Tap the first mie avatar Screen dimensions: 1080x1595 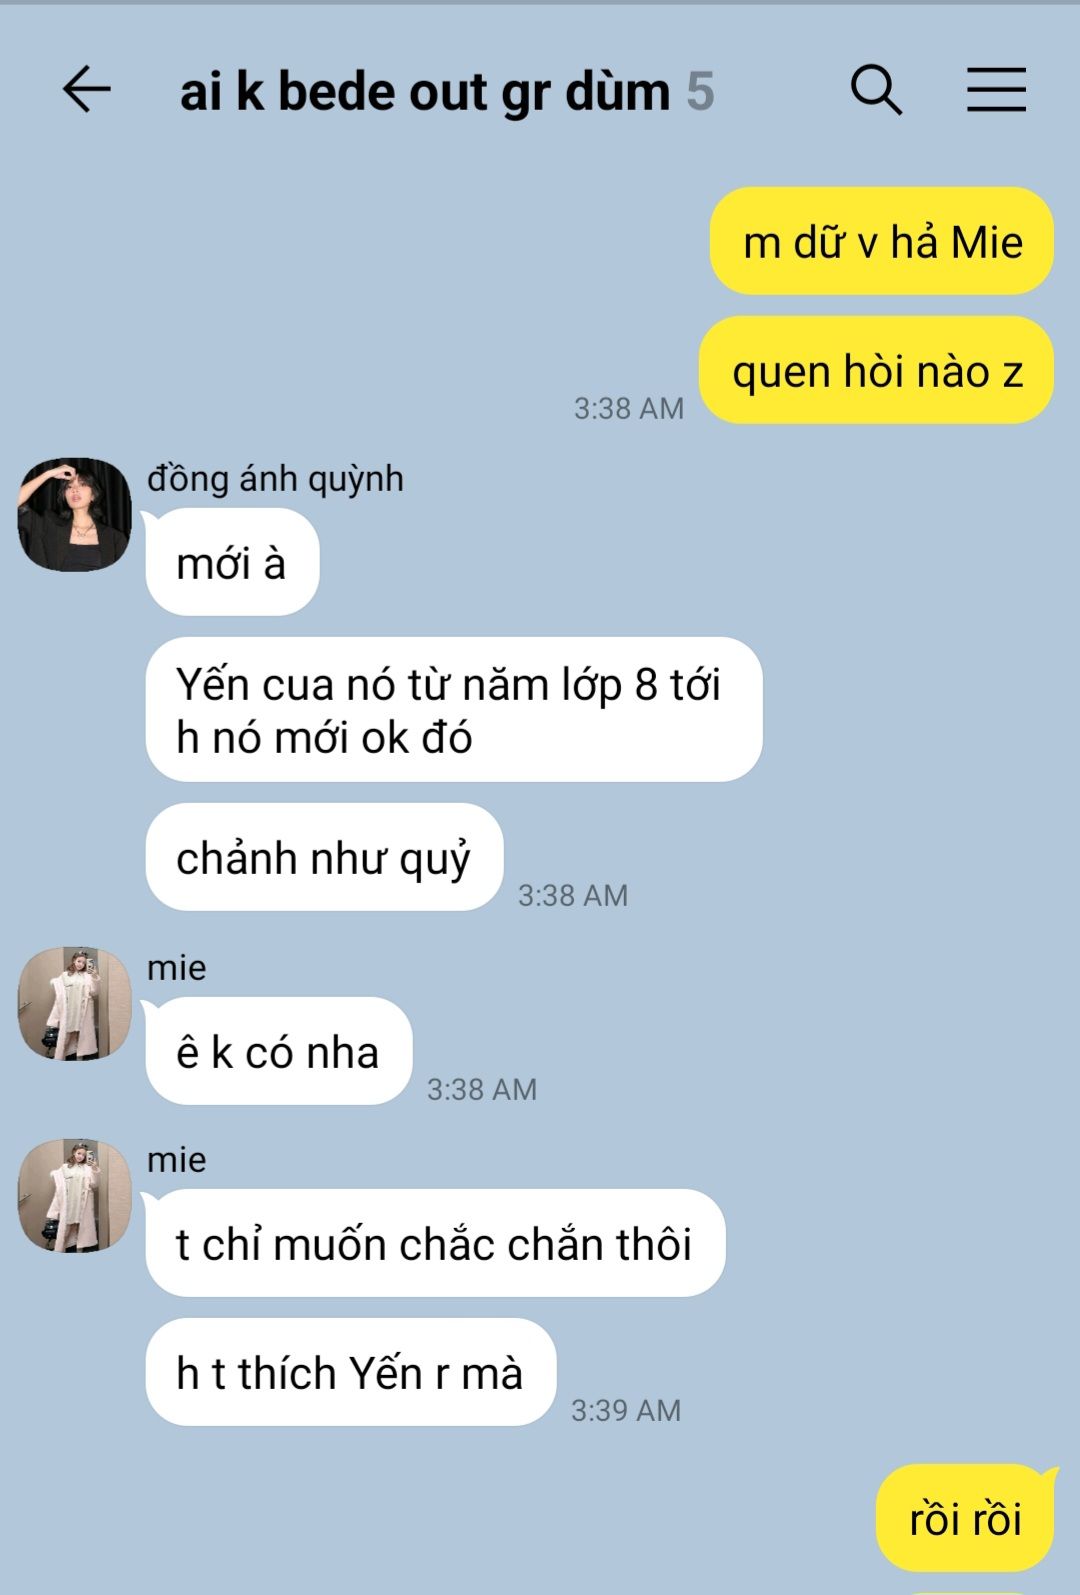click(x=75, y=1004)
